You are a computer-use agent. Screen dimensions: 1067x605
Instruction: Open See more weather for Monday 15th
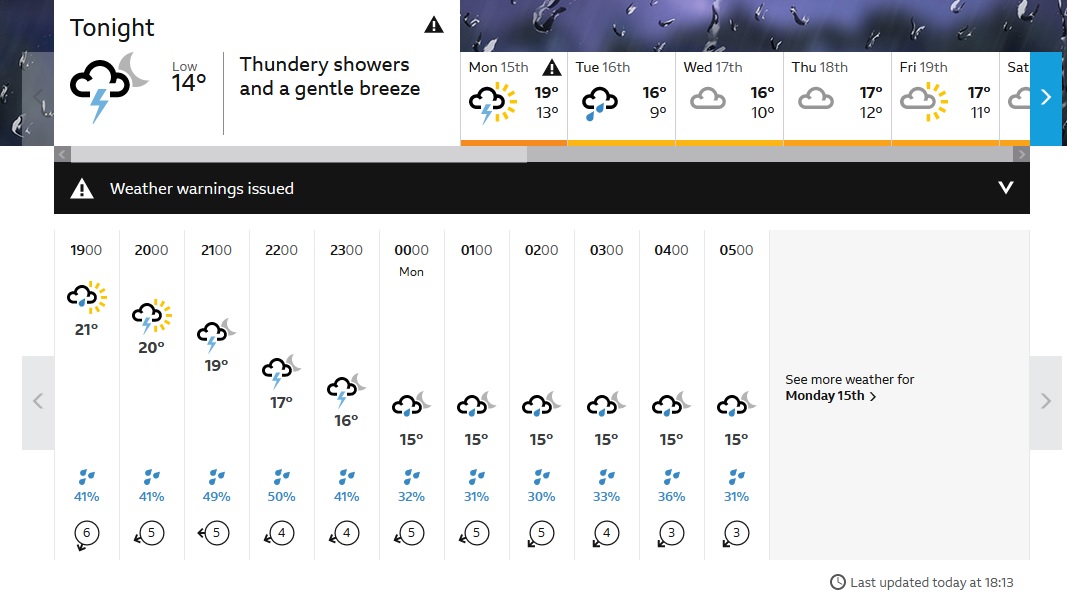[x=849, y=388]
